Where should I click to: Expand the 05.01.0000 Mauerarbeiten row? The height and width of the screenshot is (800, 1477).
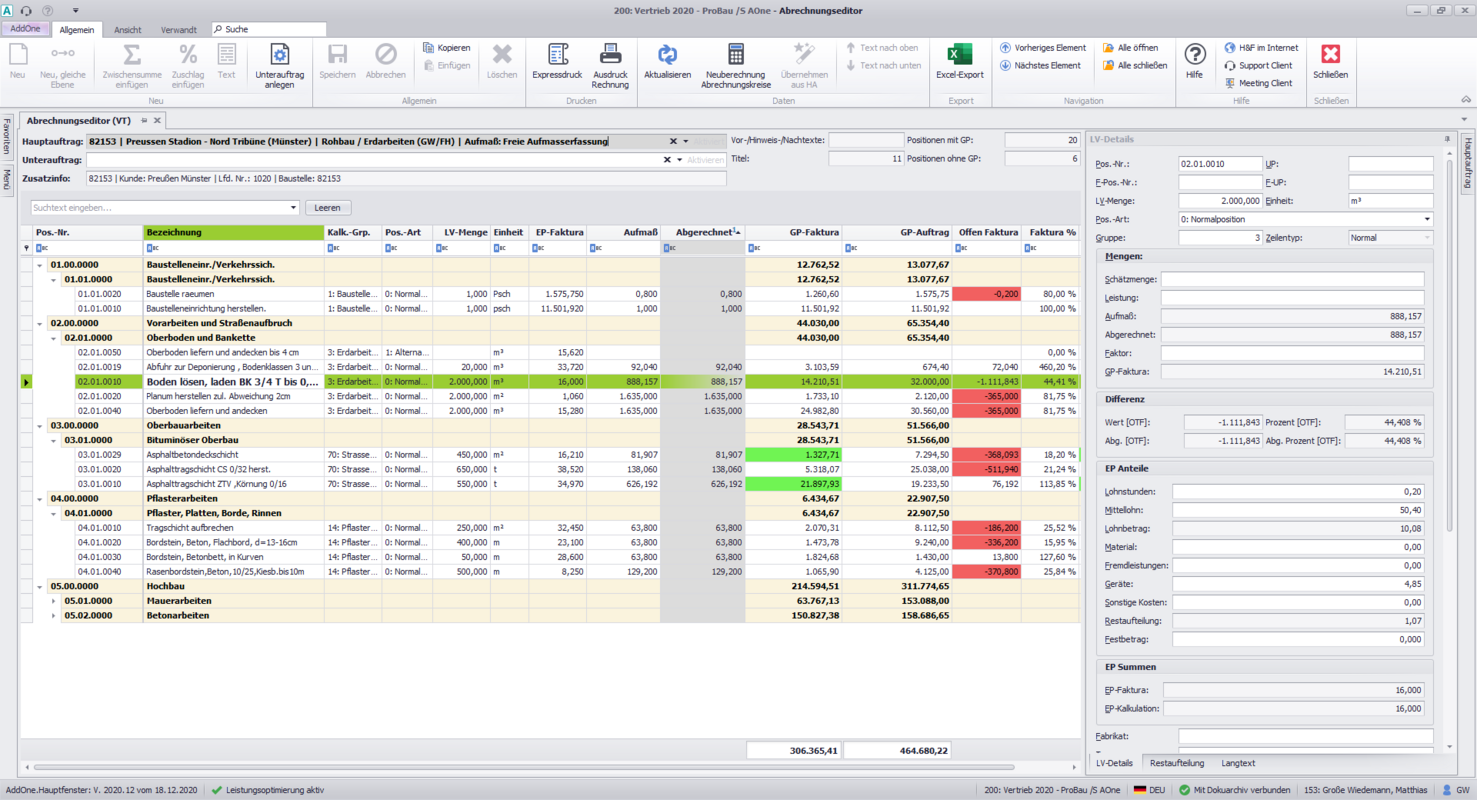[54, 601]
